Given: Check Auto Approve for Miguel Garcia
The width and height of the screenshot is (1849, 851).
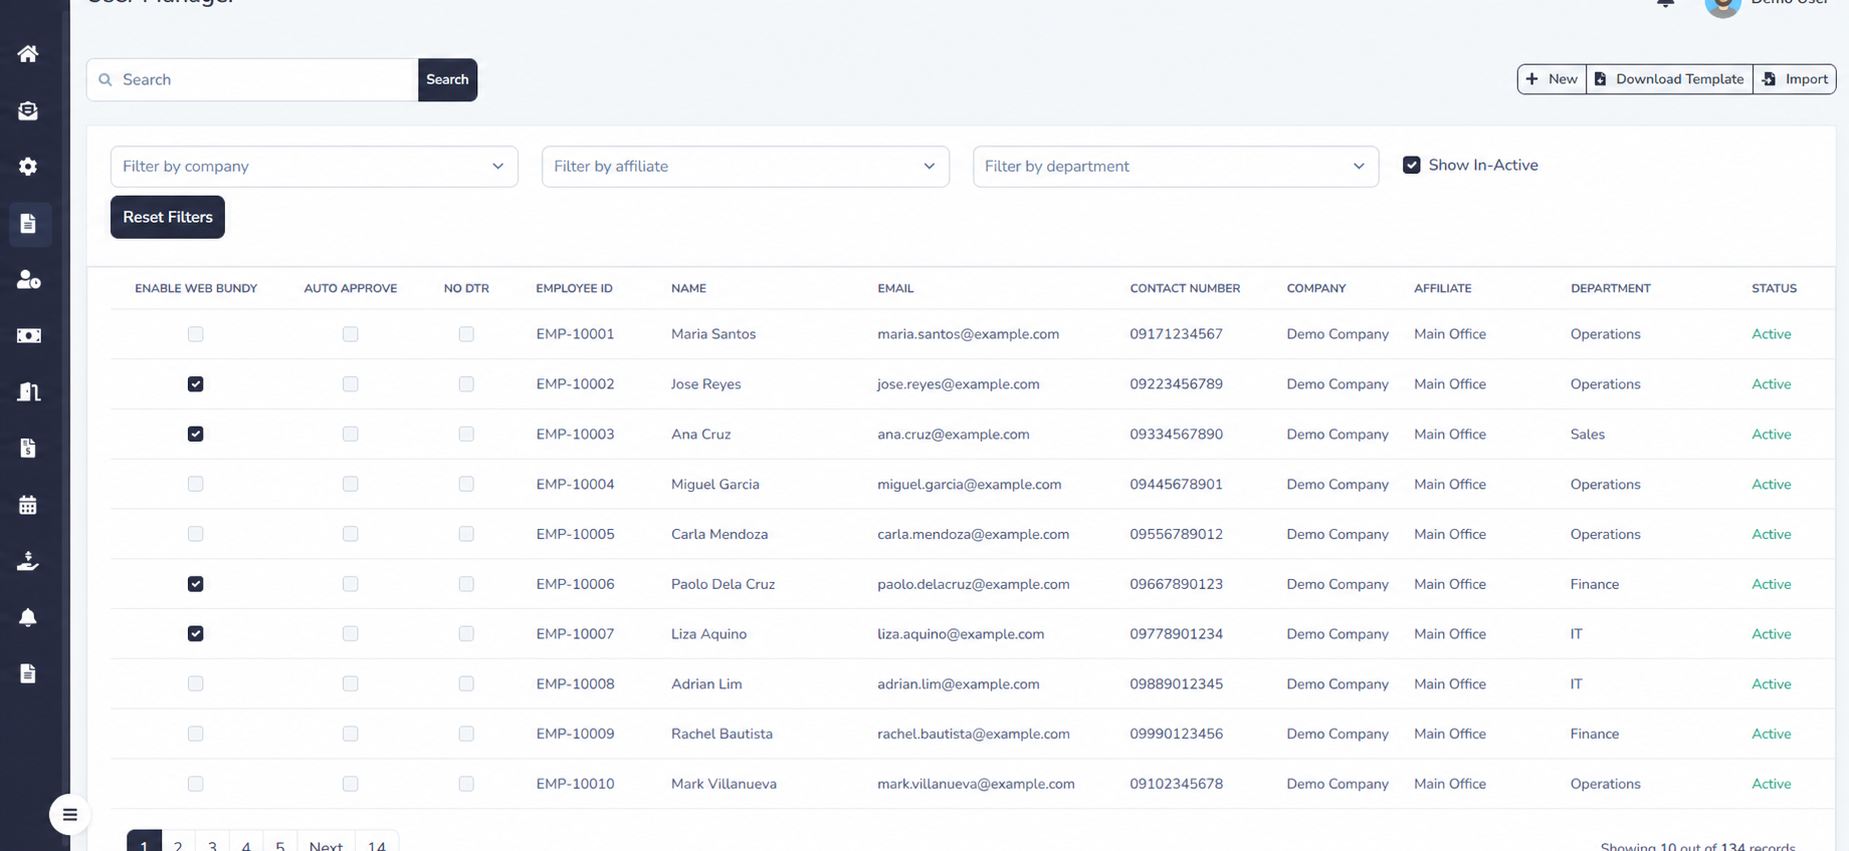Looking at the screenshot, I should (350, 484).
